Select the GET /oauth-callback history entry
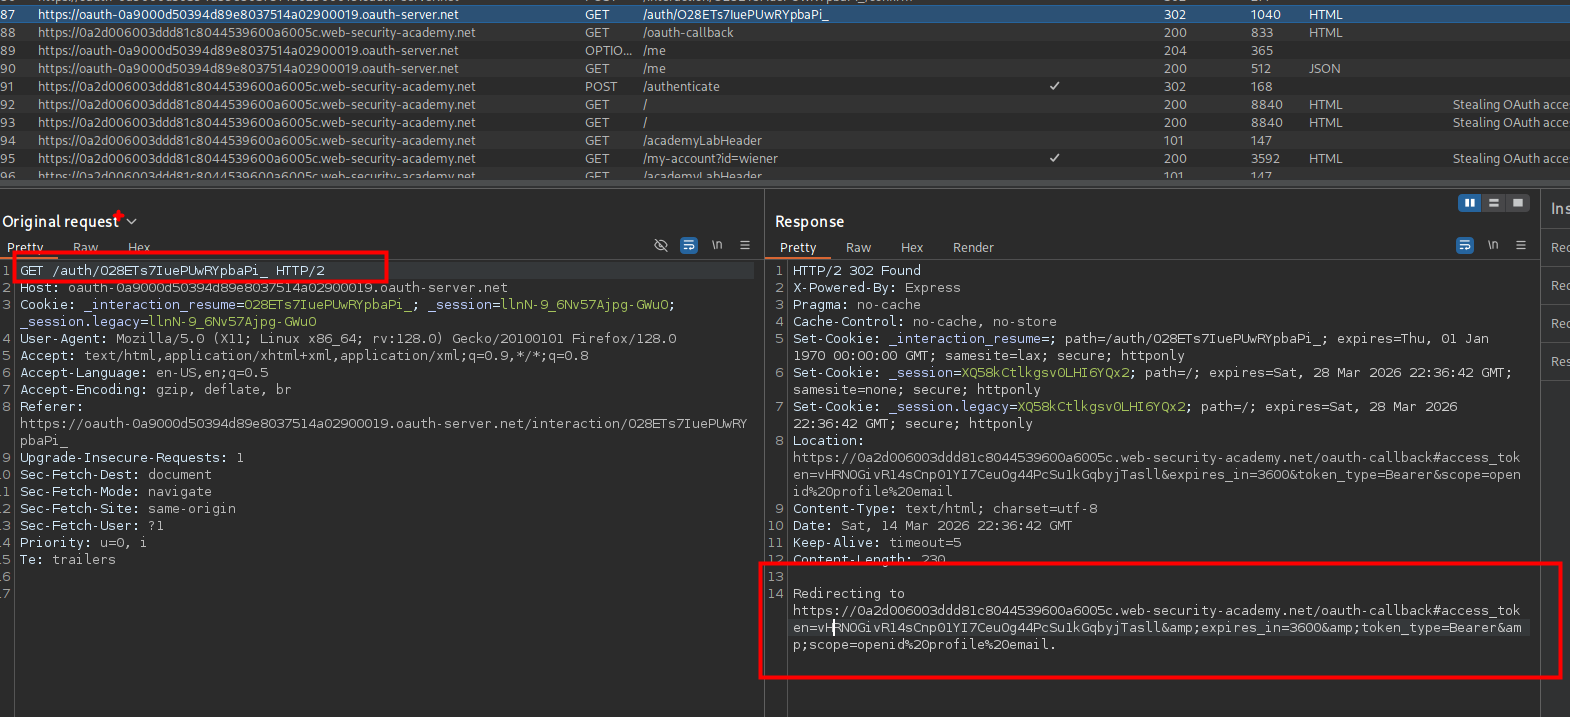This screenshot has width=1570, height=717. point(688,33)
